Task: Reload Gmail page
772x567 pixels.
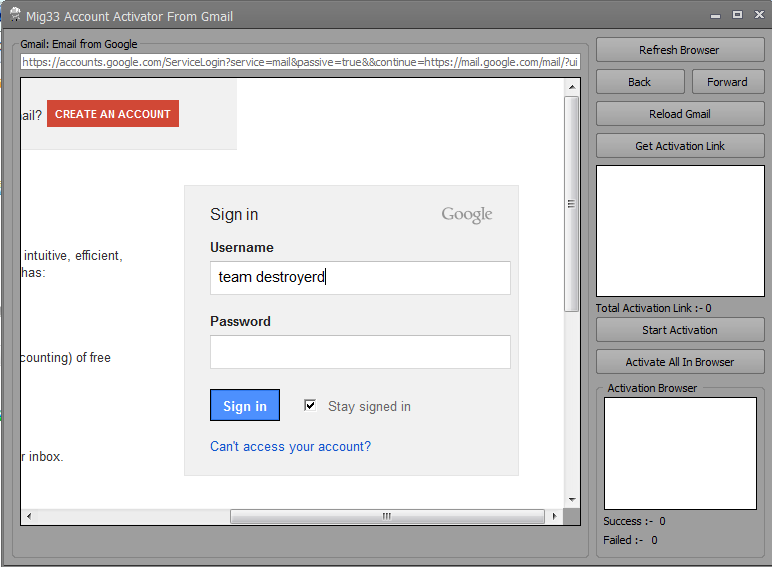Action: click(680, 114)
